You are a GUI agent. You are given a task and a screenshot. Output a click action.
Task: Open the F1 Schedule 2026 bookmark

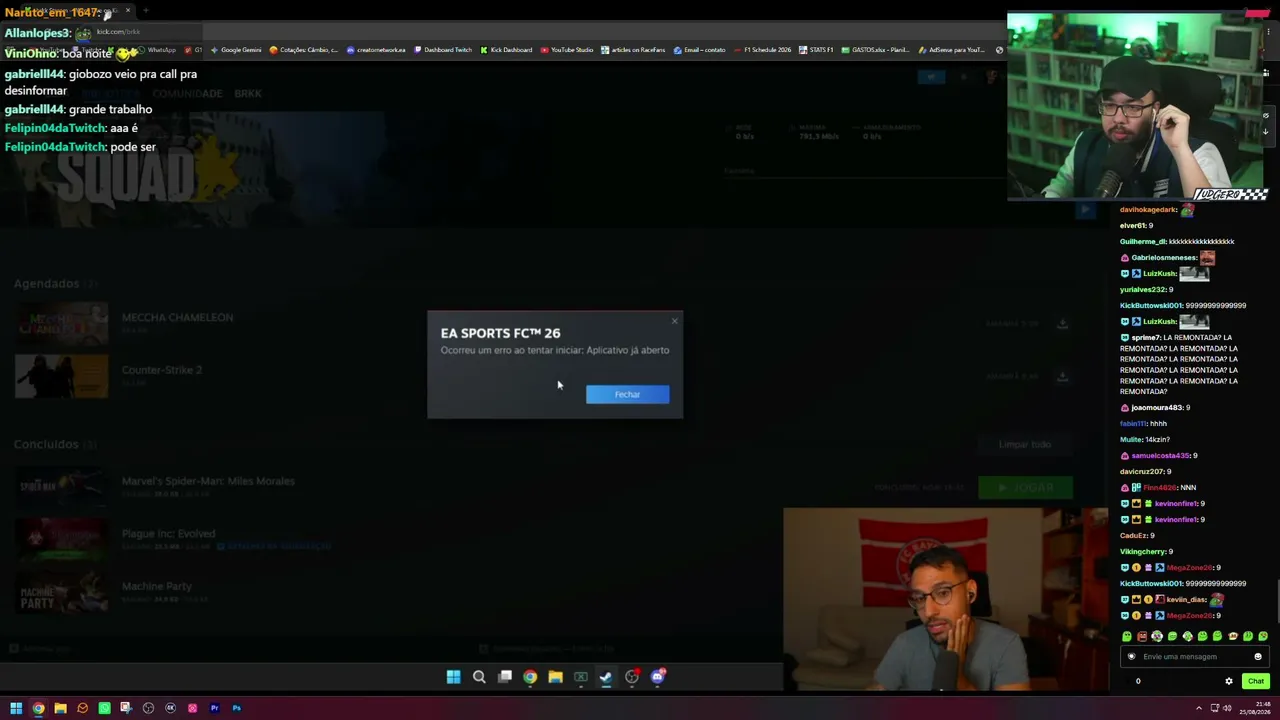762,50
